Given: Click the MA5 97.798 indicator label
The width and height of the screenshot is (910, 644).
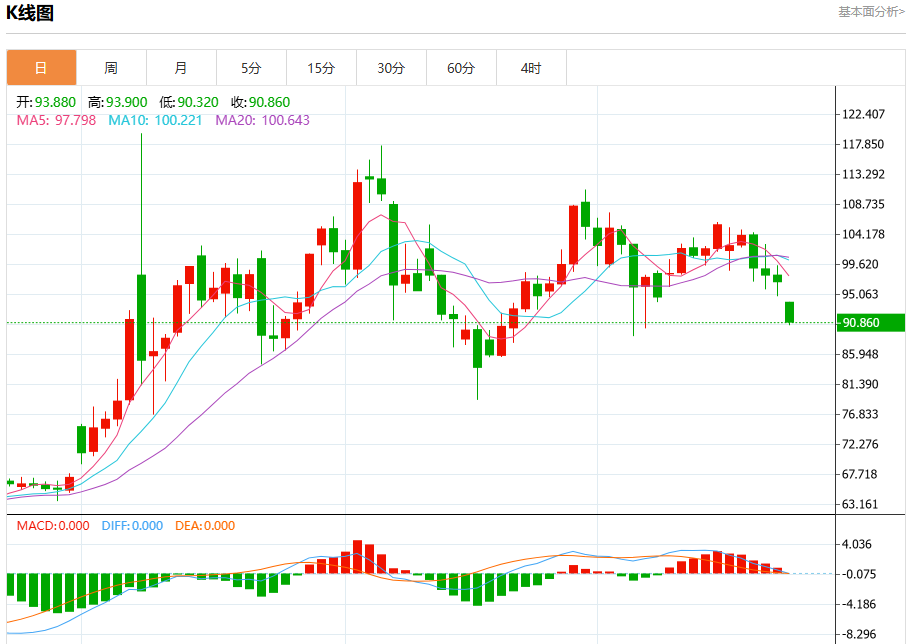Looking at the screenshot, I should point(56,120).
